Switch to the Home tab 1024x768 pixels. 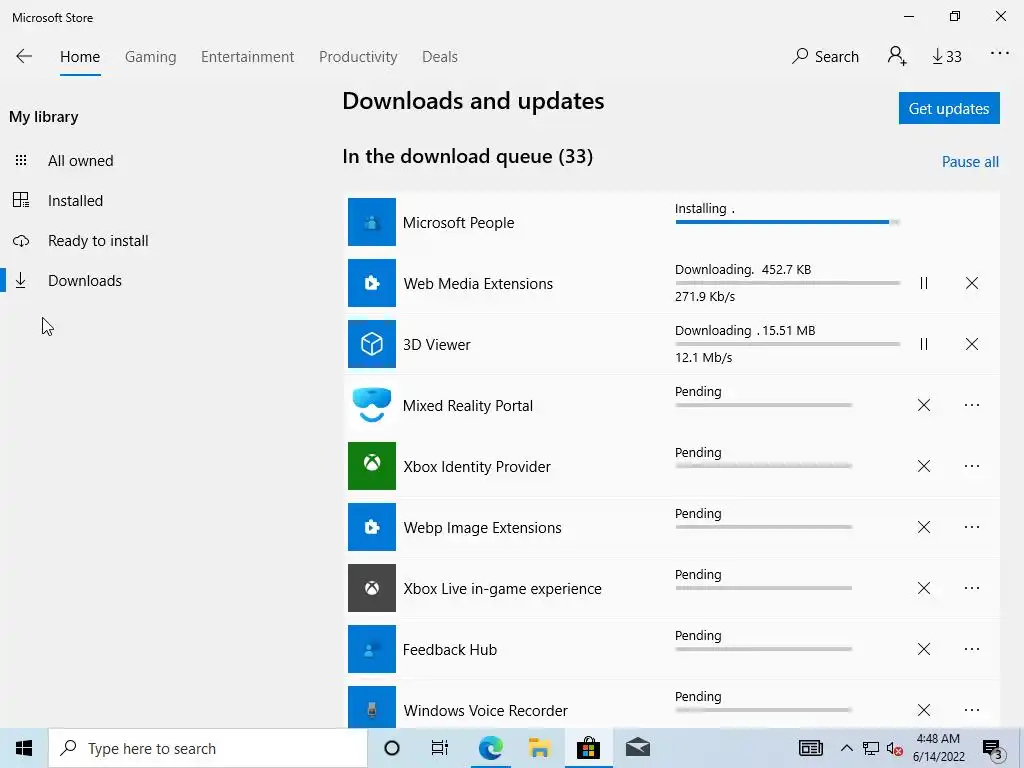coord(80,57)
